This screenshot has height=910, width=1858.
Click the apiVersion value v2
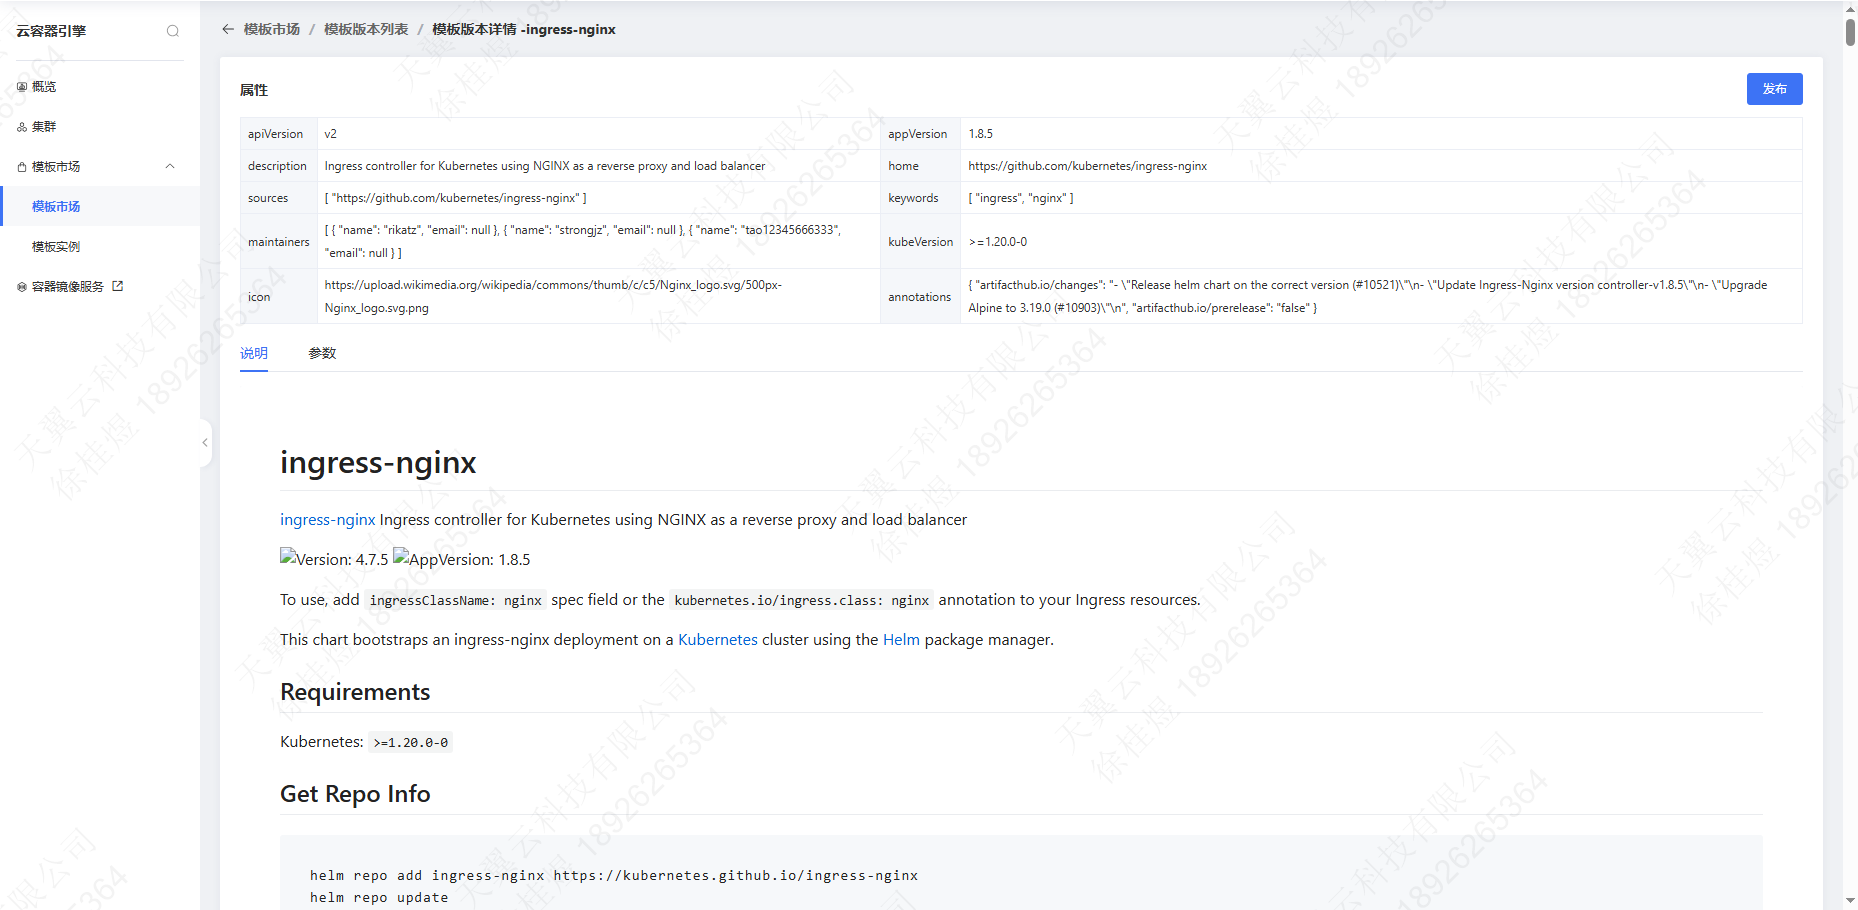coord(330,134)
